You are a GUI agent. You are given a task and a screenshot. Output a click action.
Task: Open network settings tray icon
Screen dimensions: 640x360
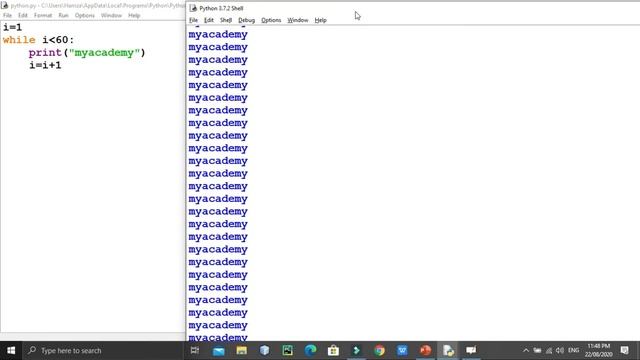click(549, 350)
